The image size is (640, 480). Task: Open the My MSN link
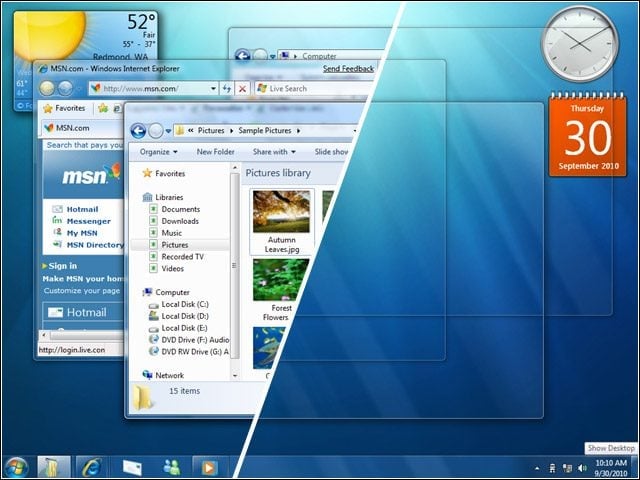82,233
